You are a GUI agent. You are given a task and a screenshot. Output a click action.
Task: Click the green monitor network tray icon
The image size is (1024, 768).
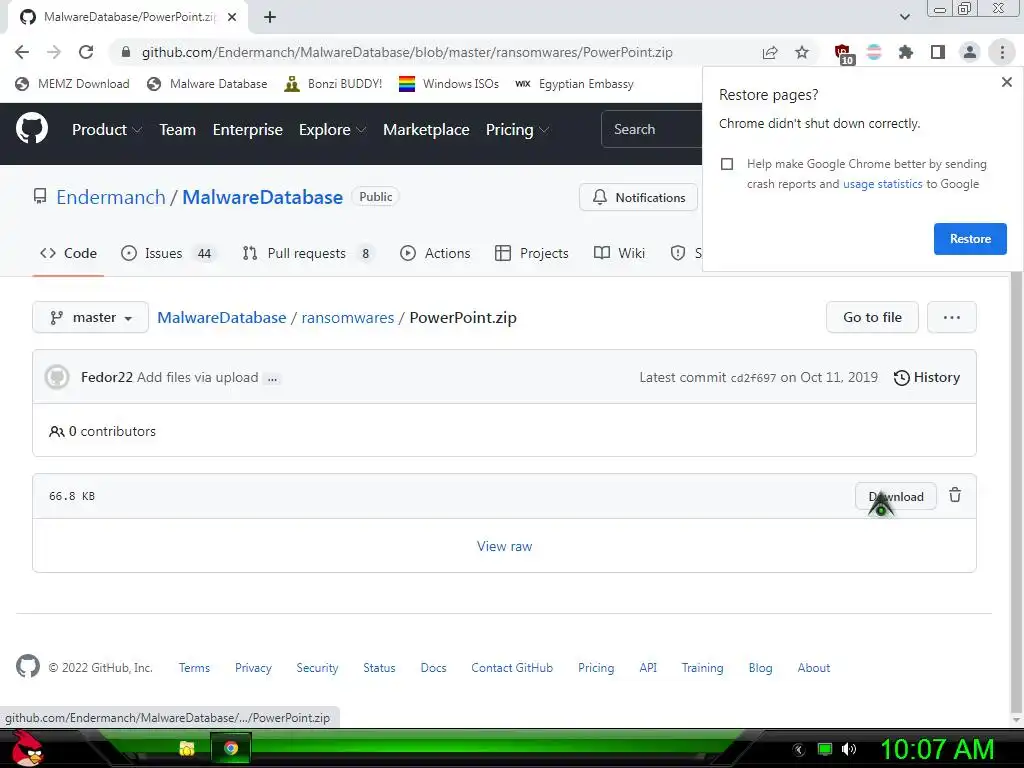tap(825, 749)
